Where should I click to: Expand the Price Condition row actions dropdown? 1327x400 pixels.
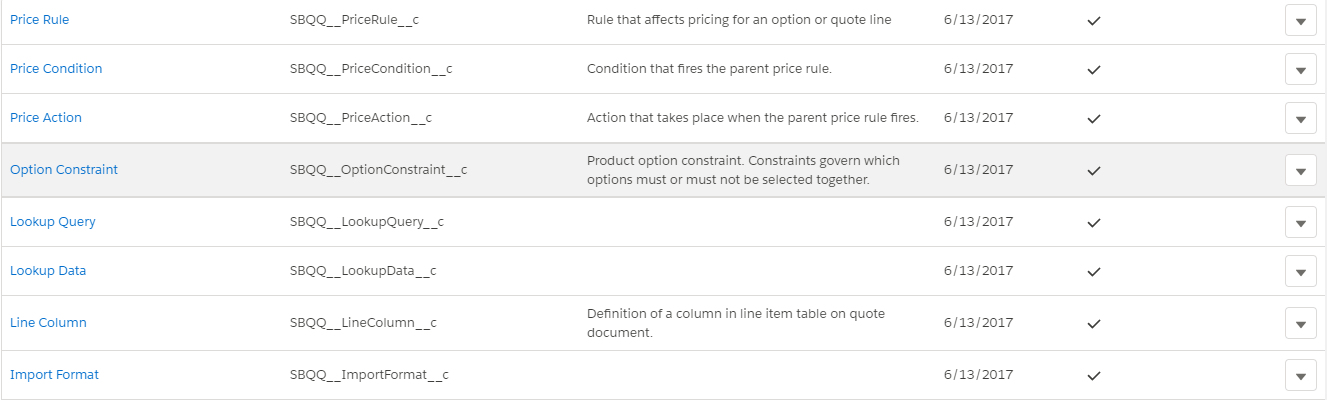1300,70
